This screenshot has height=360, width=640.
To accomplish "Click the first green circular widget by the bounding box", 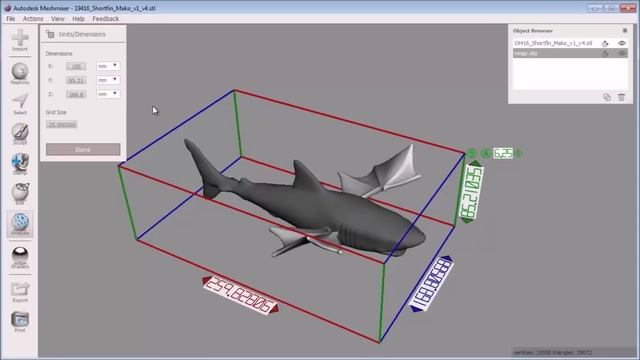I will [x=472, y=153].
